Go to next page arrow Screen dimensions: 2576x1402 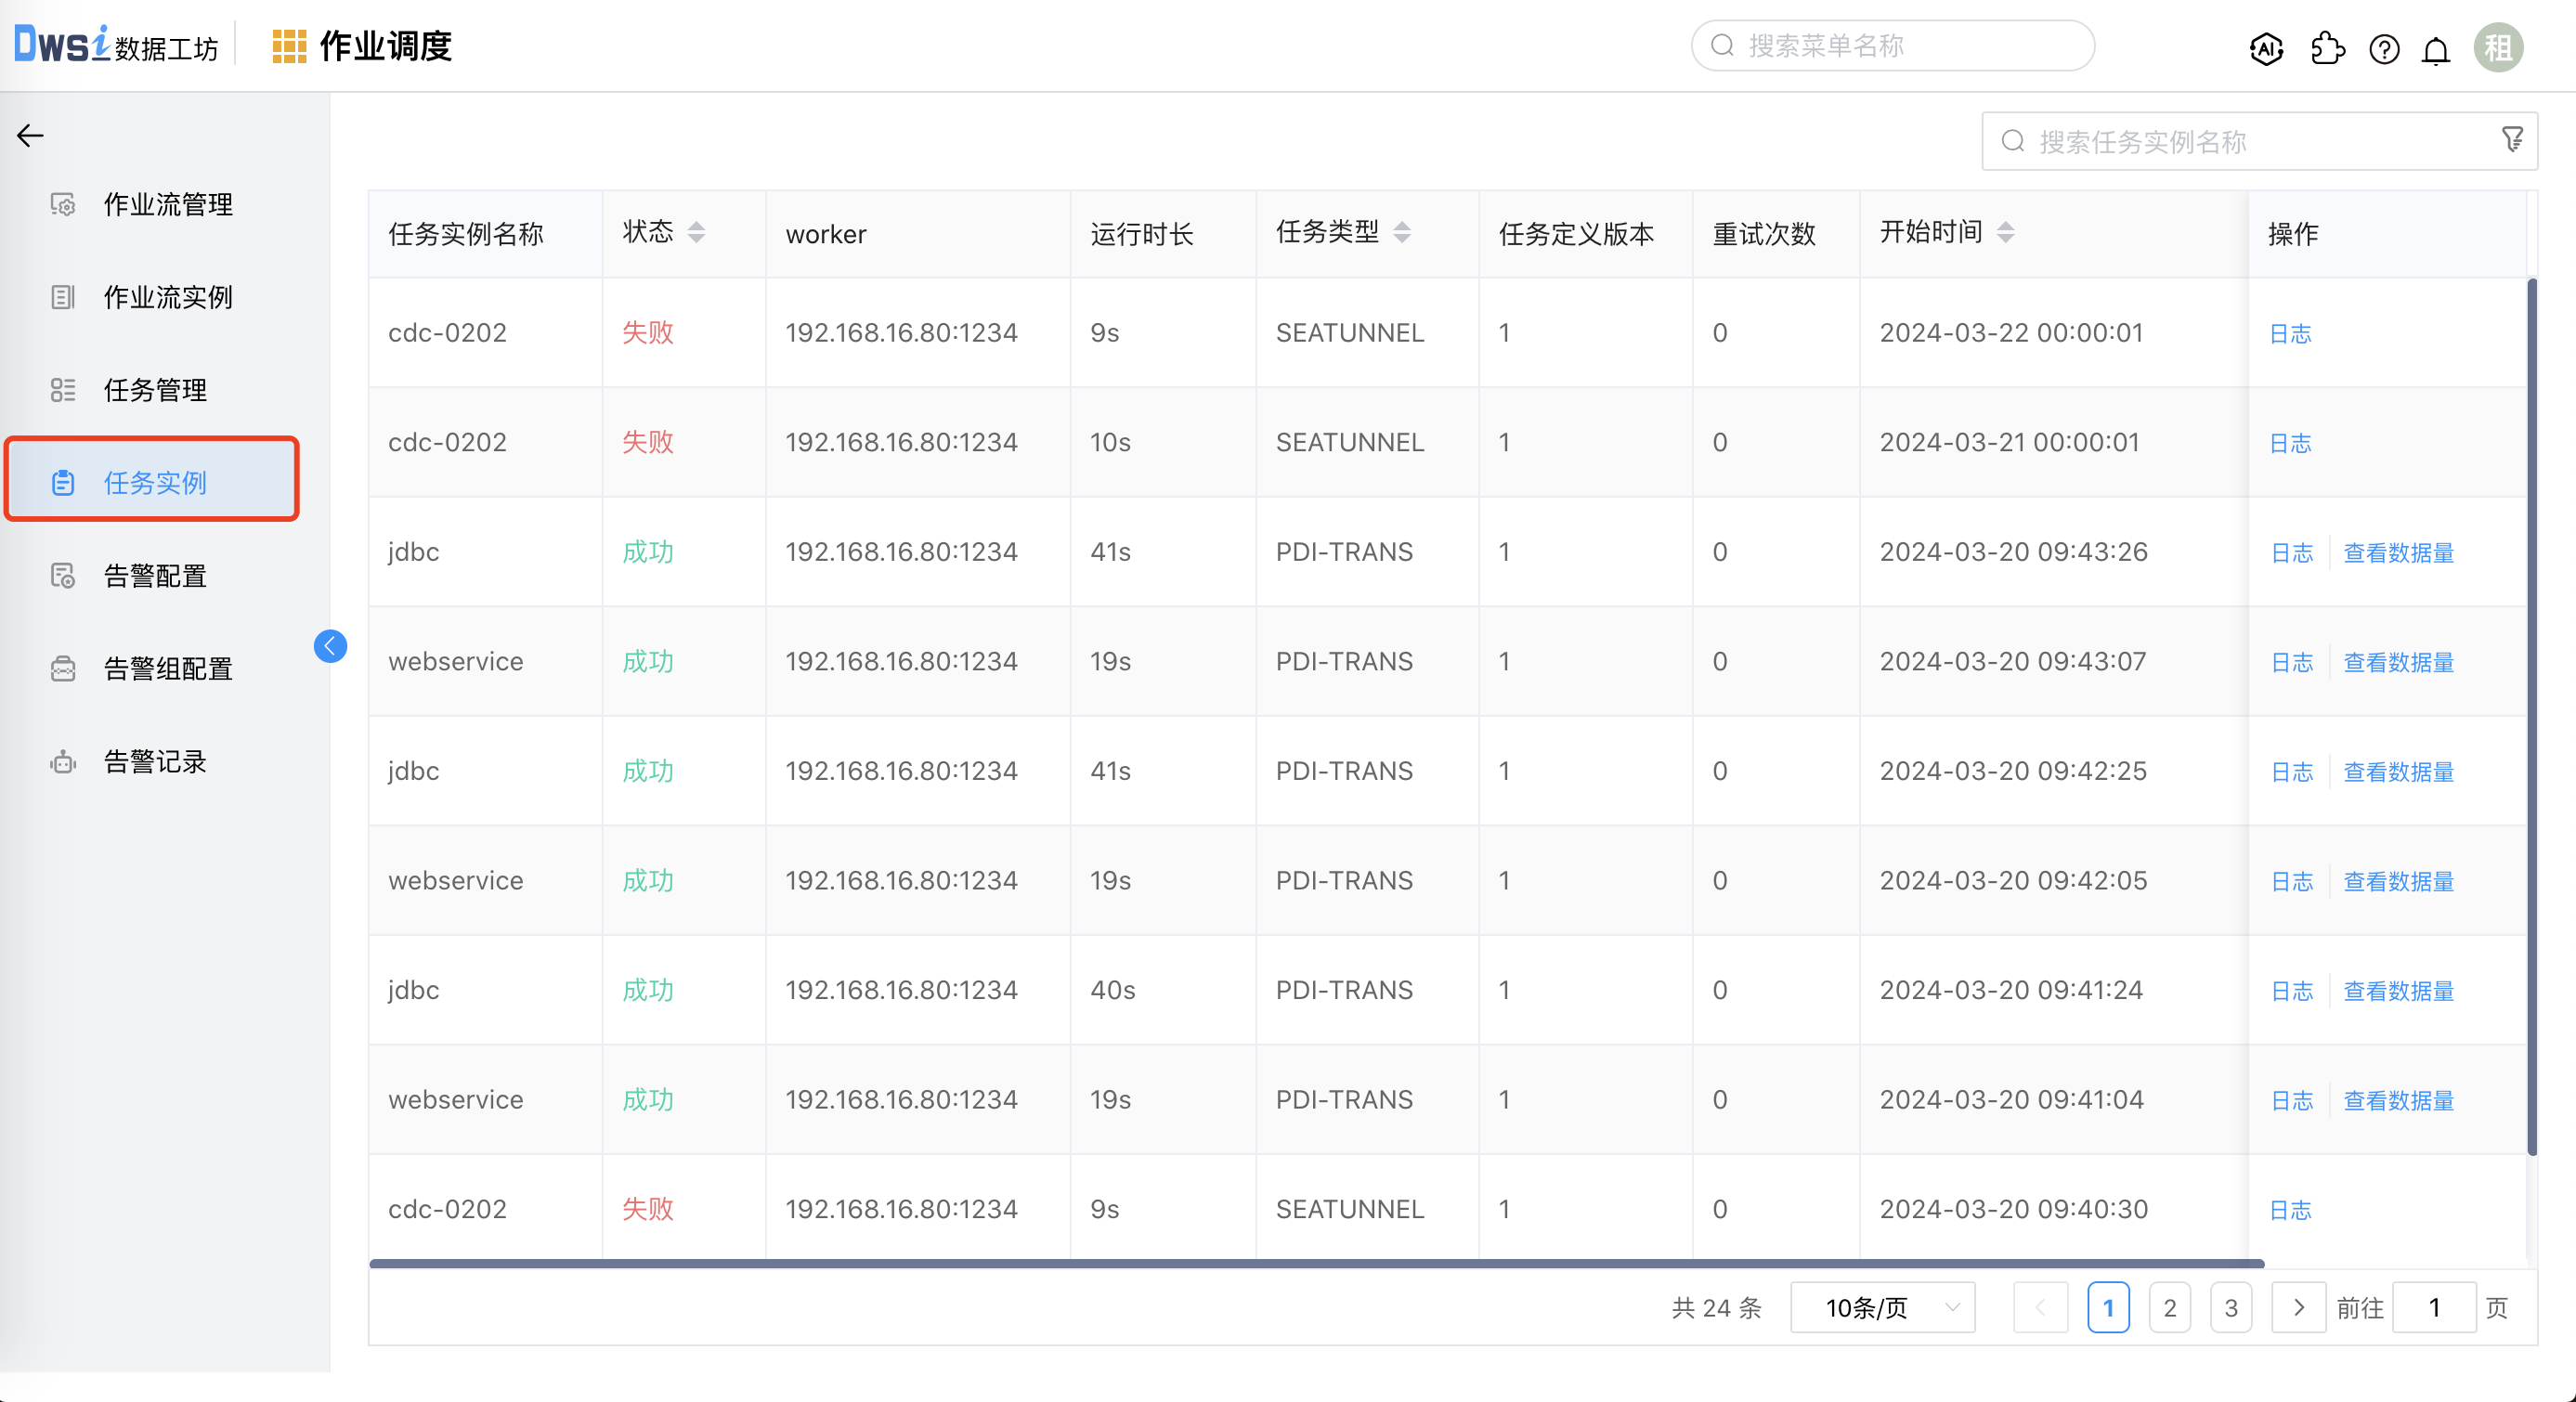point(2298,1307)
